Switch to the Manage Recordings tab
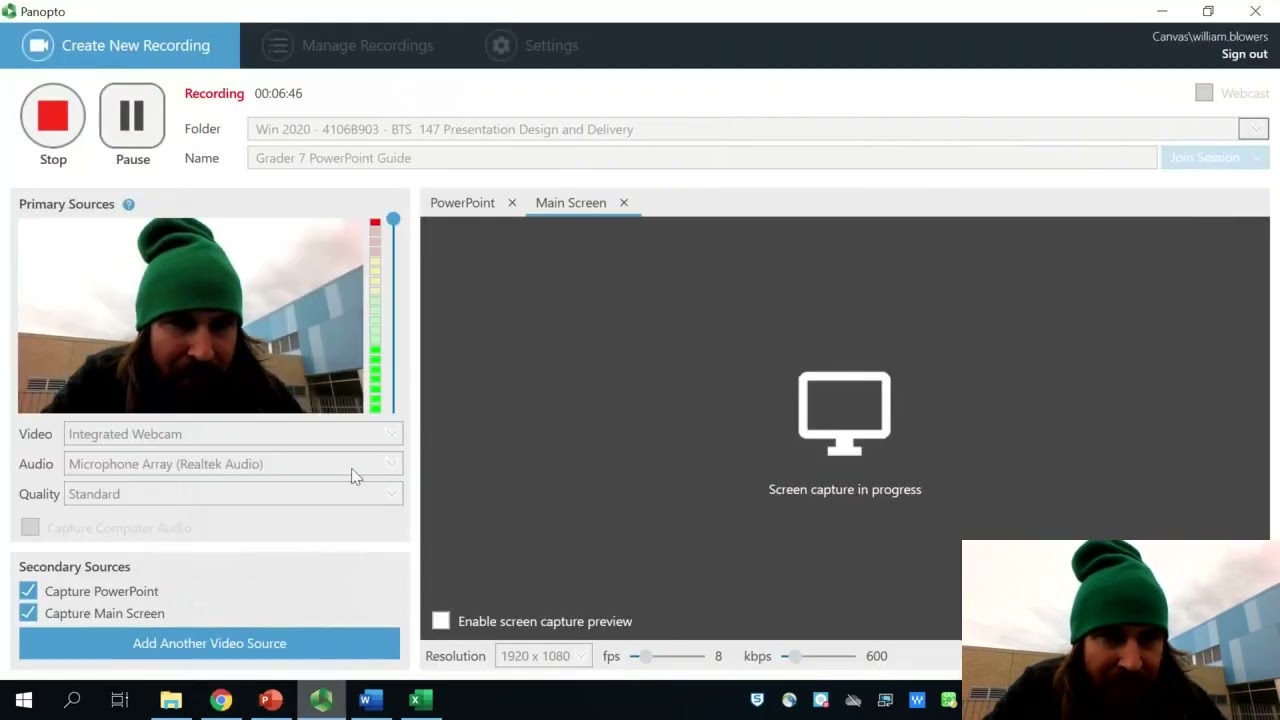 tap(350, 45)
